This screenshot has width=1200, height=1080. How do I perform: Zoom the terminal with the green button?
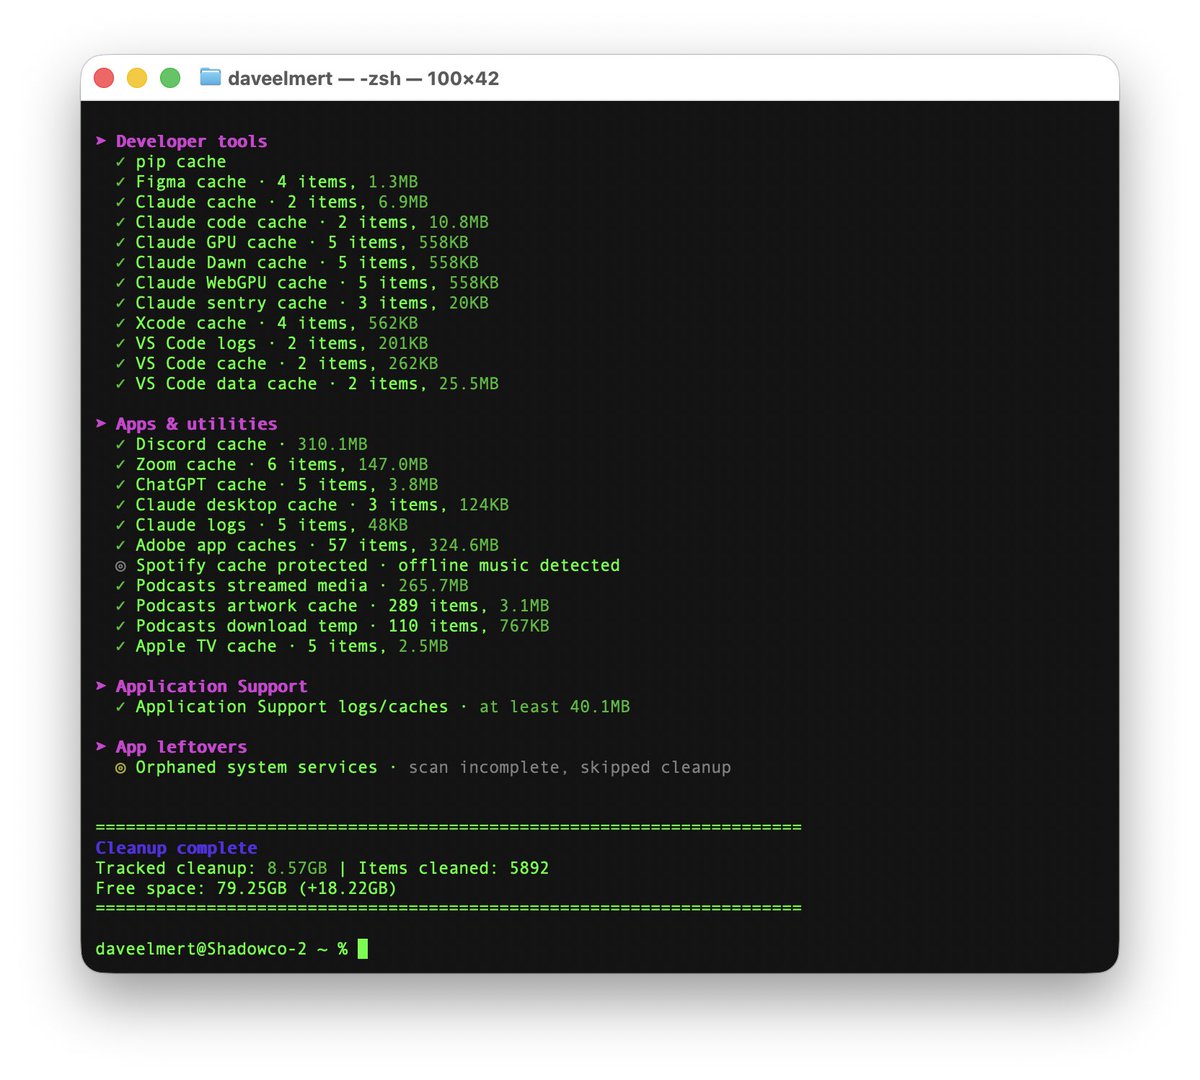click(170, 78)
